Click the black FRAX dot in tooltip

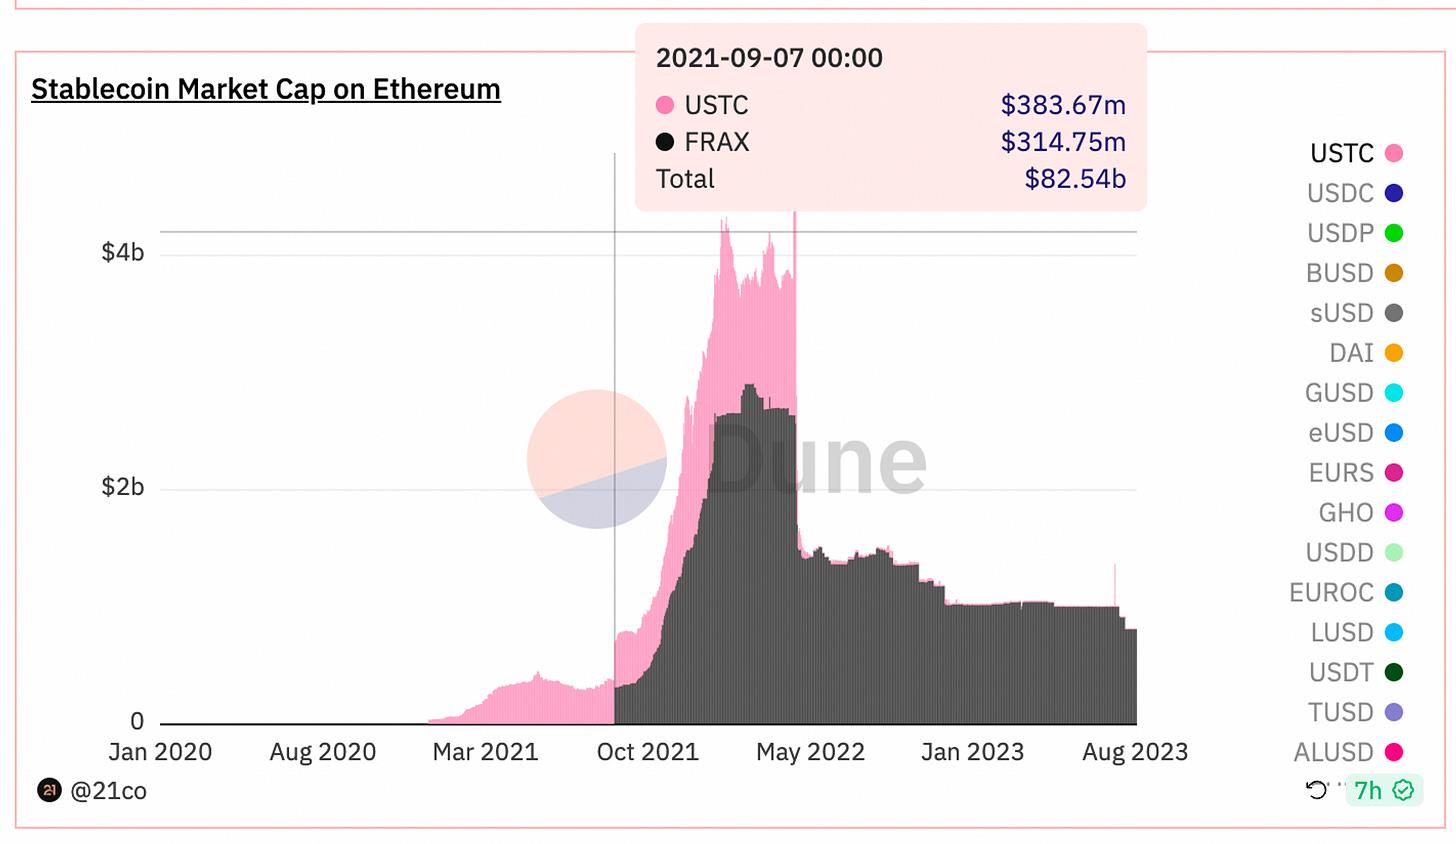pyautogui.click(x=665, y=142)
